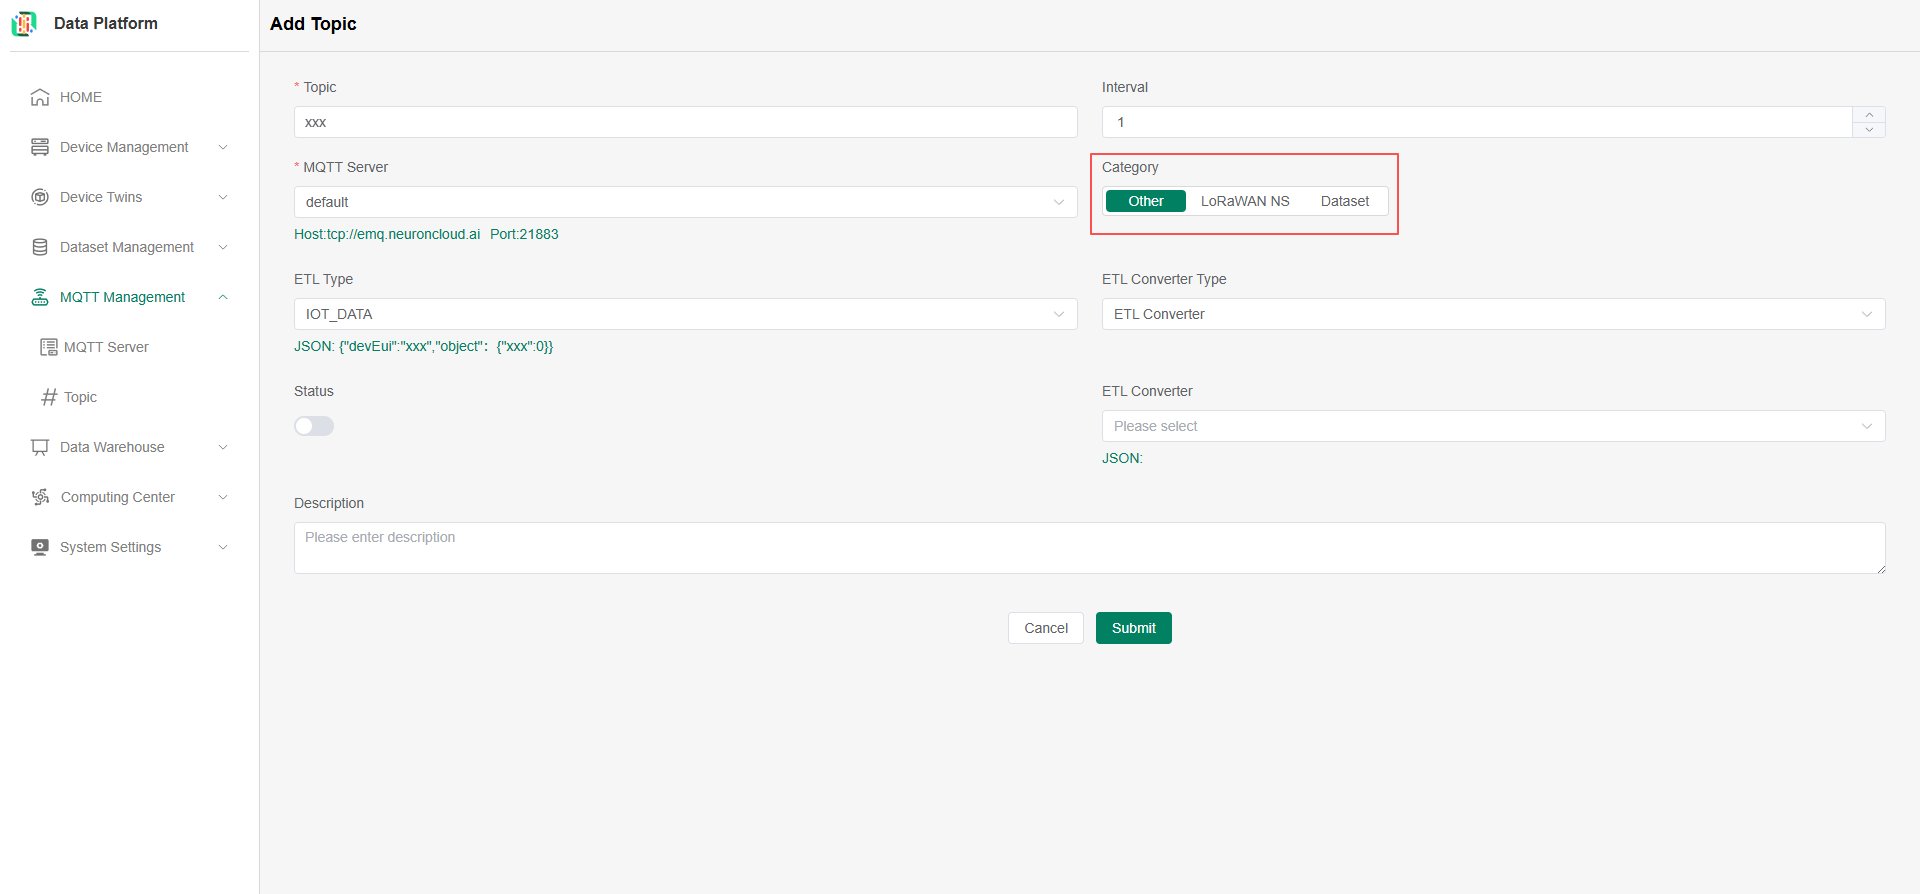This screenshot has height=894, width=1920.
Task: Select the LoRaWAN NS category option
Action: click(1244, 201)
